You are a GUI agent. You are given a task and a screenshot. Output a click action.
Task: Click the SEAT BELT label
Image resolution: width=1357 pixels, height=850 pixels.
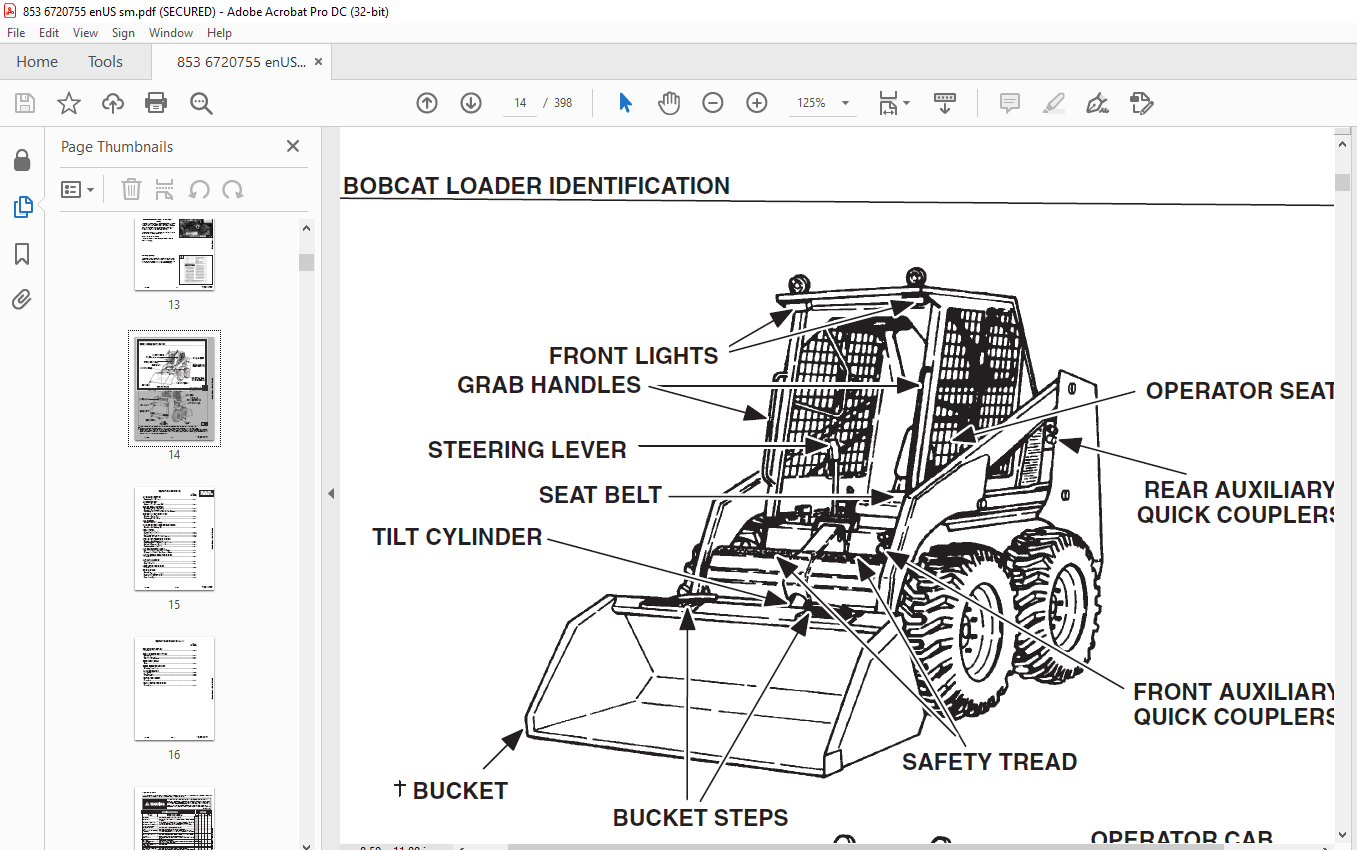(x=600, y=495)
